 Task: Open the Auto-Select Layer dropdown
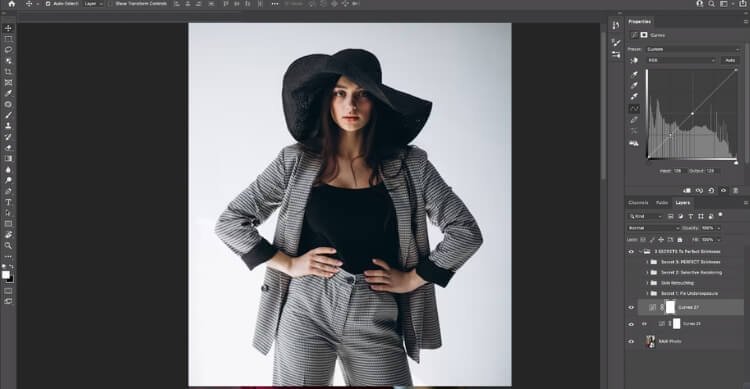[x=93, y=3]
